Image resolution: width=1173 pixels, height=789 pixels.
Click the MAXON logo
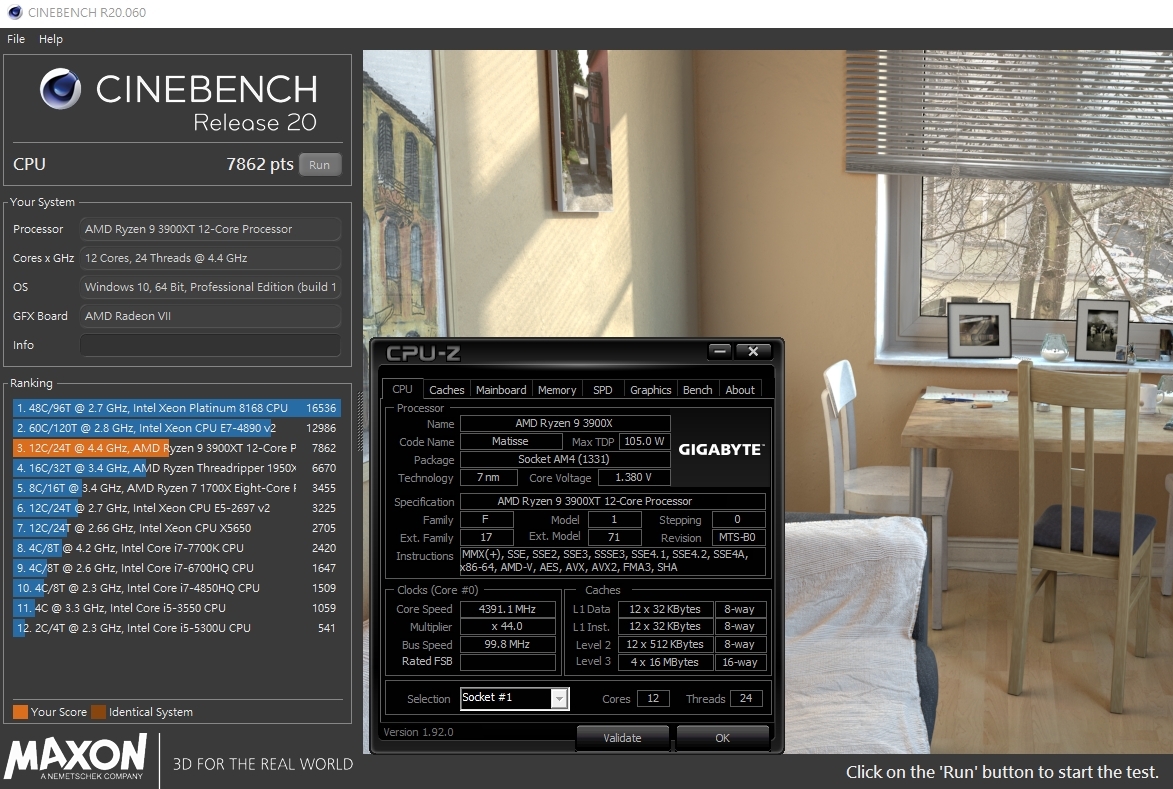[76, 756]
